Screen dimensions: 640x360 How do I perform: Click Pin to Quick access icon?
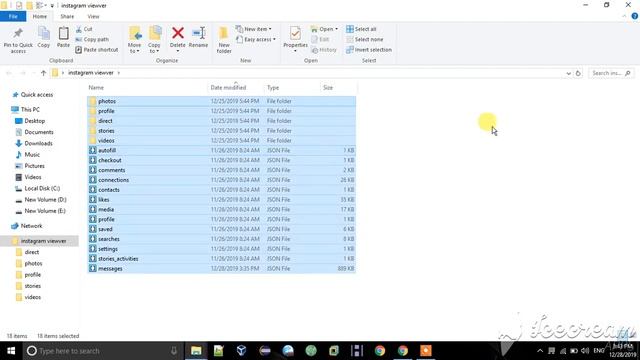pyautogui.click(x=18, y=40)
